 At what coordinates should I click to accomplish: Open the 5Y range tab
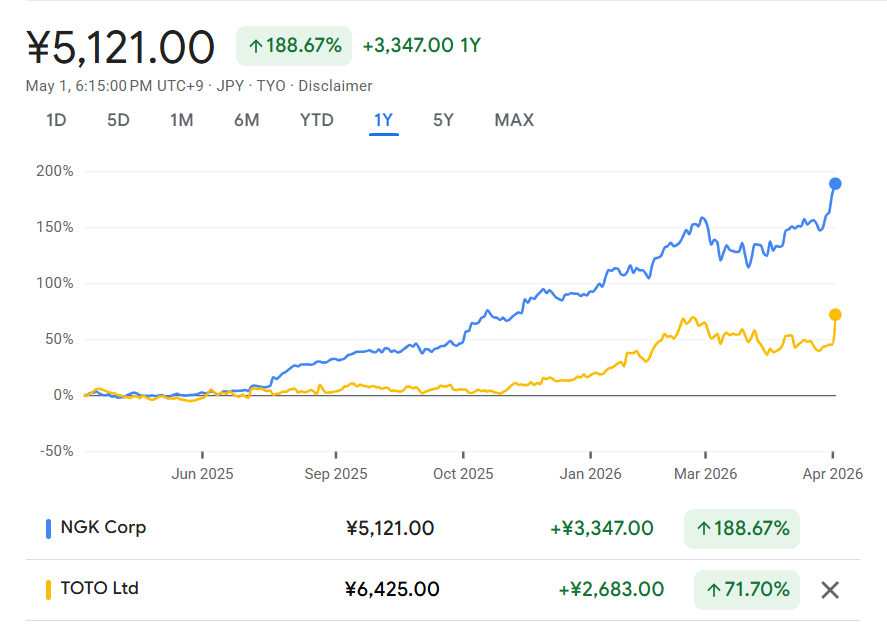click(444, 120)
